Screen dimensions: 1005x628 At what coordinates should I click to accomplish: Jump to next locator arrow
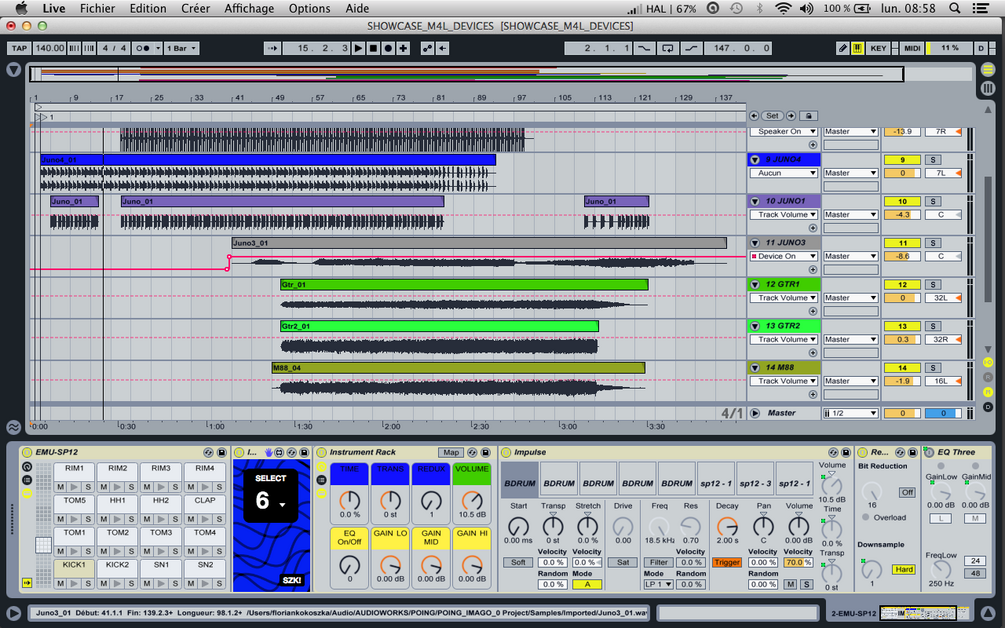pos(791,116)
